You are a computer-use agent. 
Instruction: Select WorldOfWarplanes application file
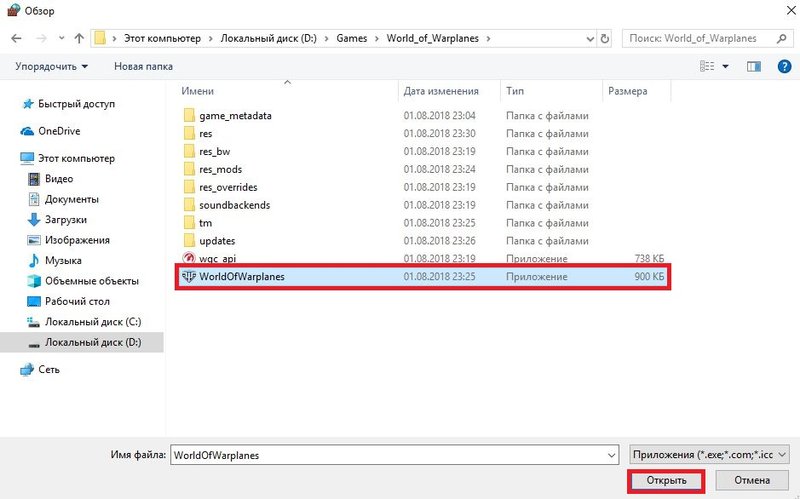coord(422,277)
